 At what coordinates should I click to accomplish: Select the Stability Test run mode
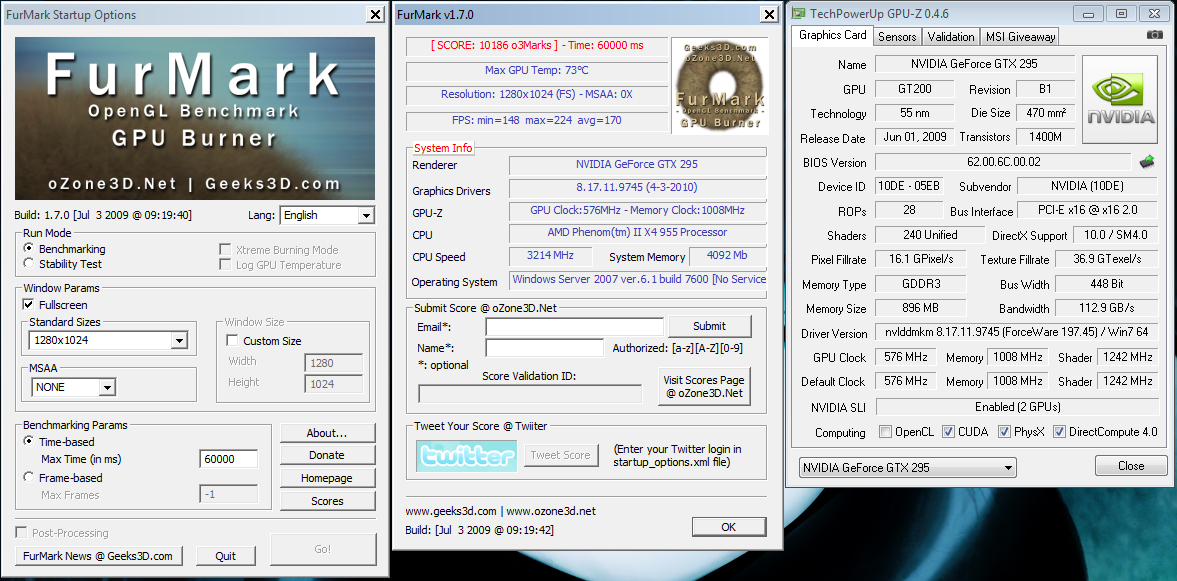[x=29, y=263]
